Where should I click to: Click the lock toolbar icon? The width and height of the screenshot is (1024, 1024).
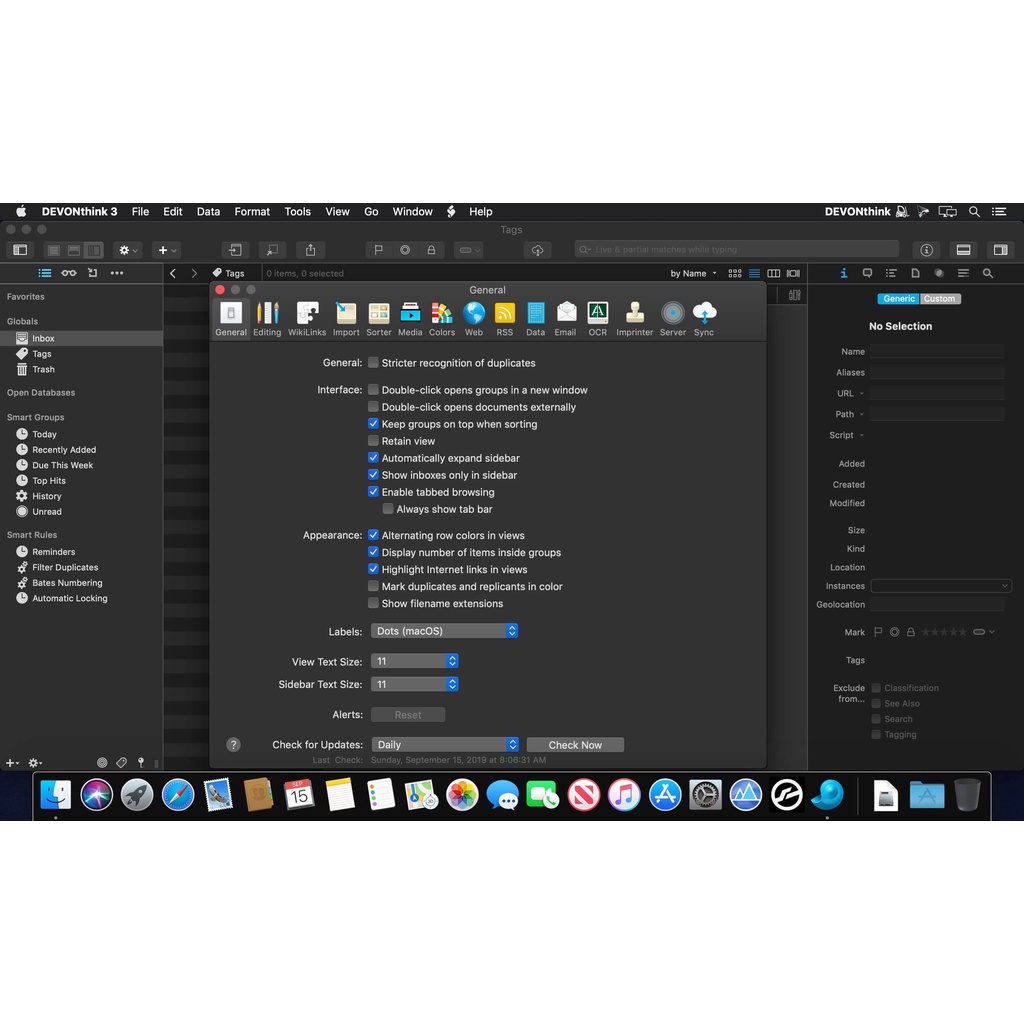431,249
